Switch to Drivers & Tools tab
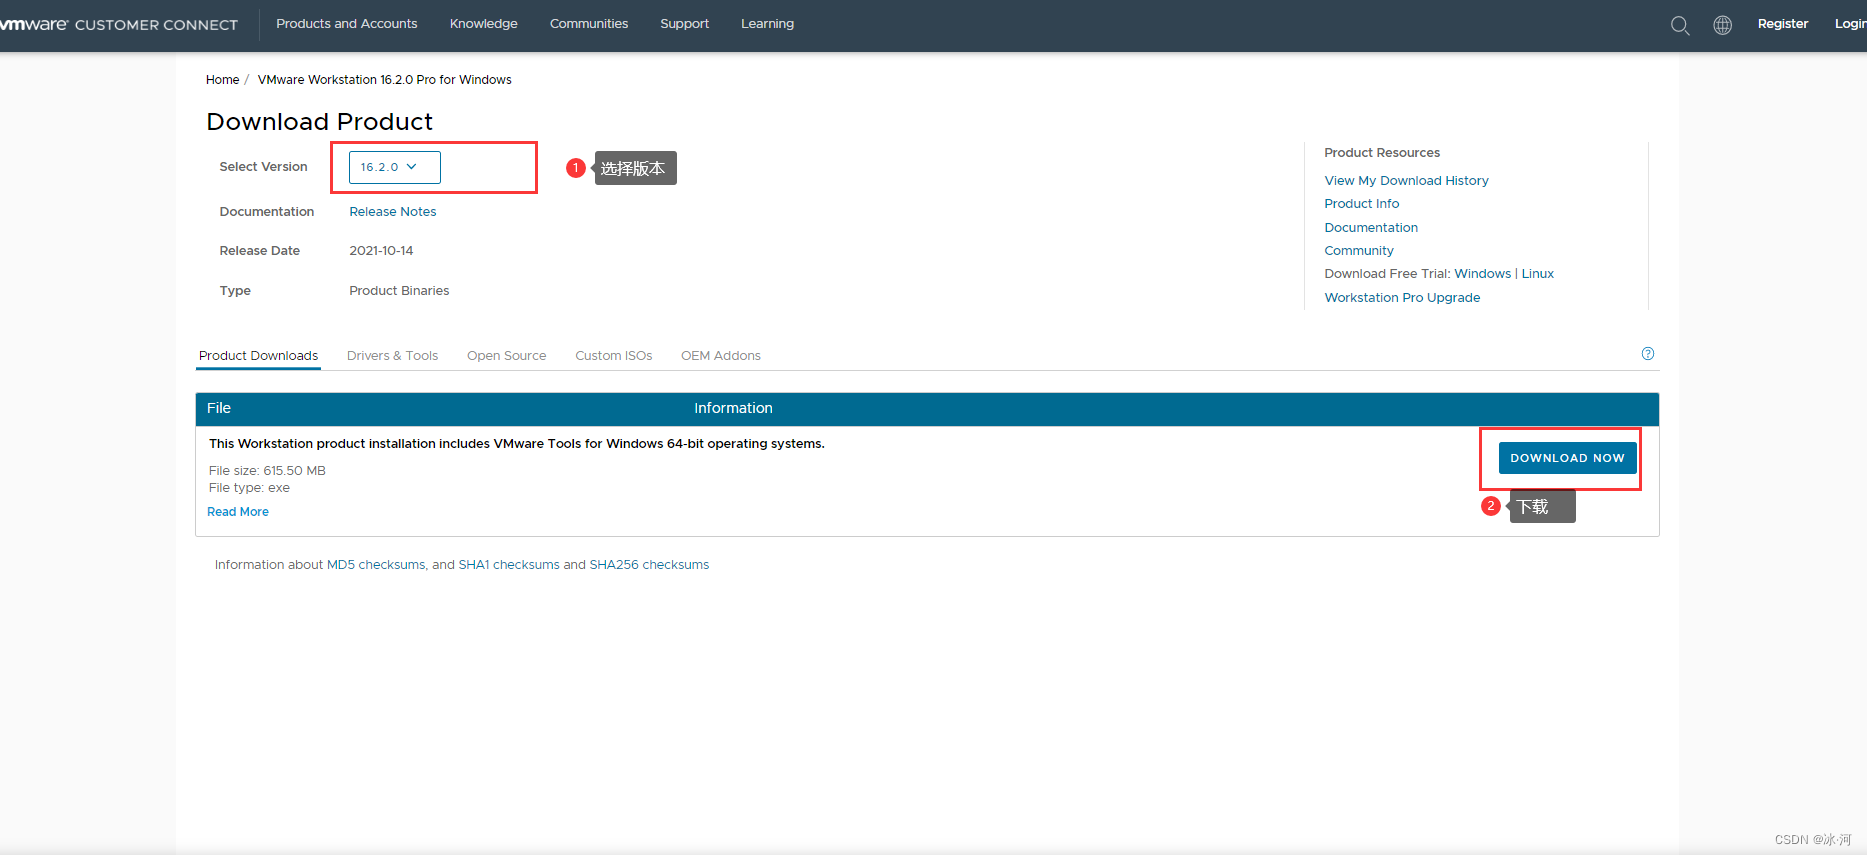 pyautogui.click(x=392, y=356)
